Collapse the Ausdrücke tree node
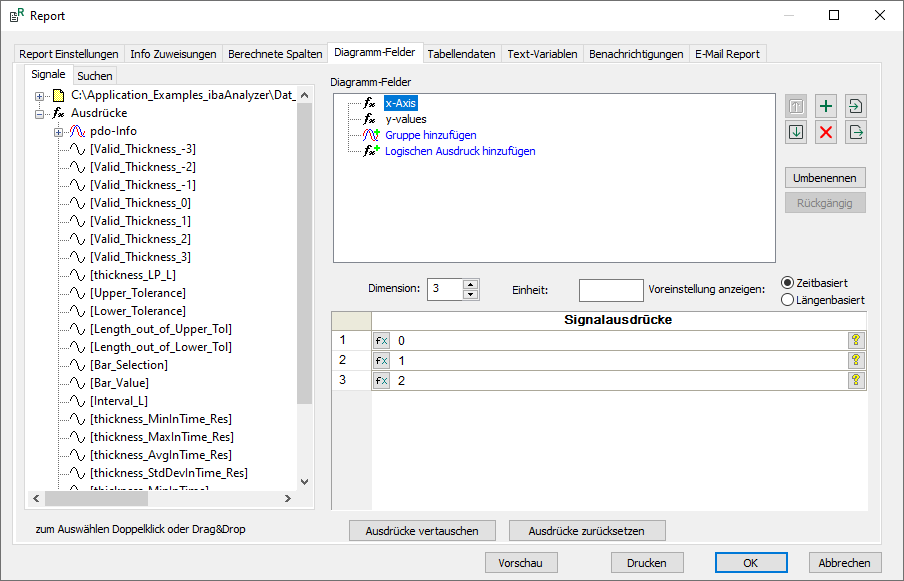Screen dimensions: 904x581 39,114
